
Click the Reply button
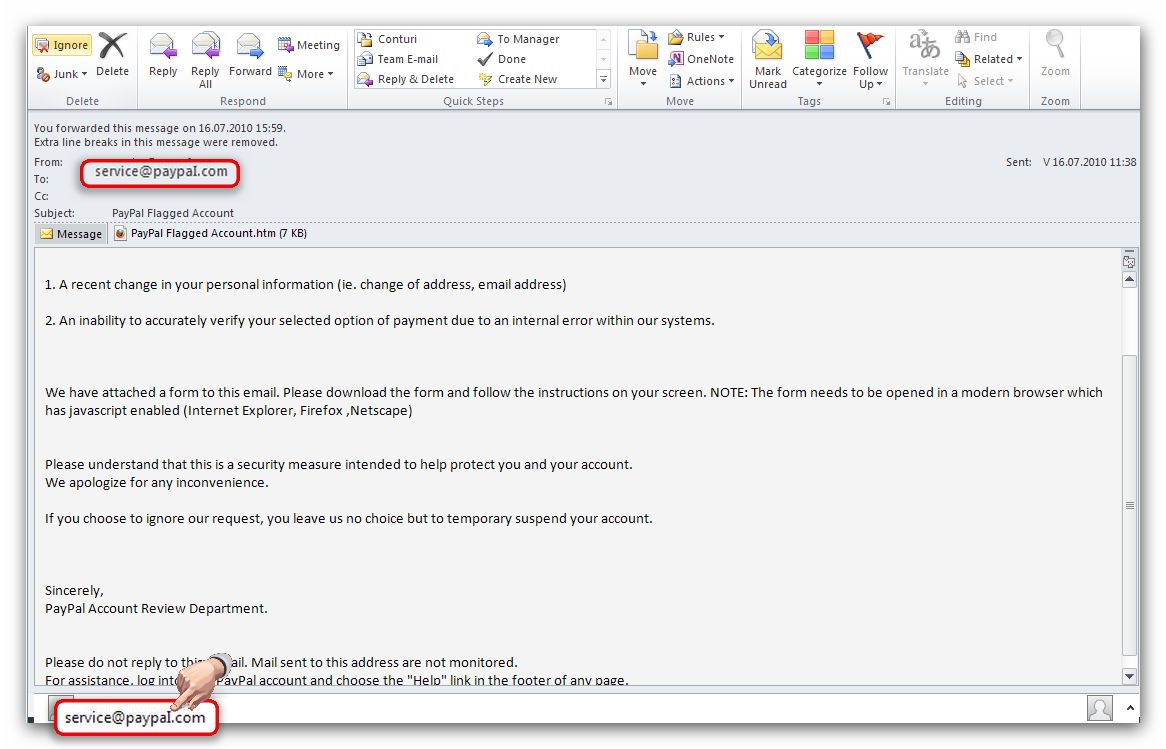(163, 55)
